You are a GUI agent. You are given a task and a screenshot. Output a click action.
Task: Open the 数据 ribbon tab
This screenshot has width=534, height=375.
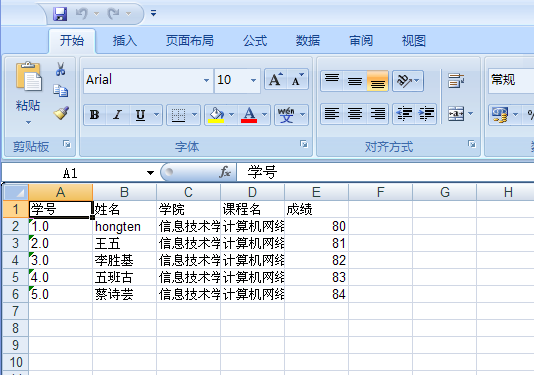point(308,41)
